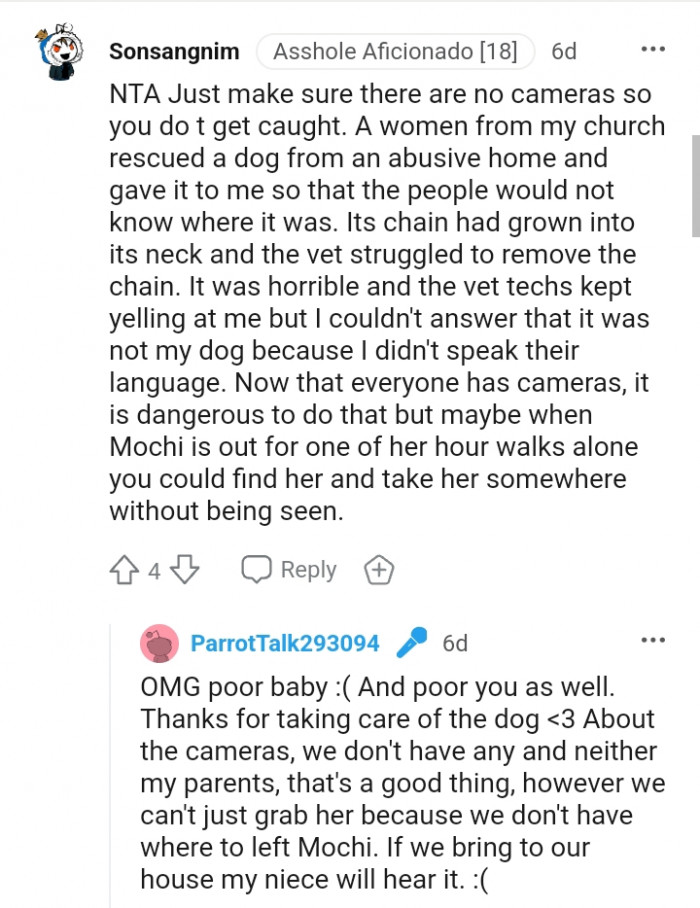Image resolution: width=700 pixels, height=908 pixels.
Task: Click the 6d timestamp on ParrotTalk293094's reply
Action: click(x=455, y=643)
